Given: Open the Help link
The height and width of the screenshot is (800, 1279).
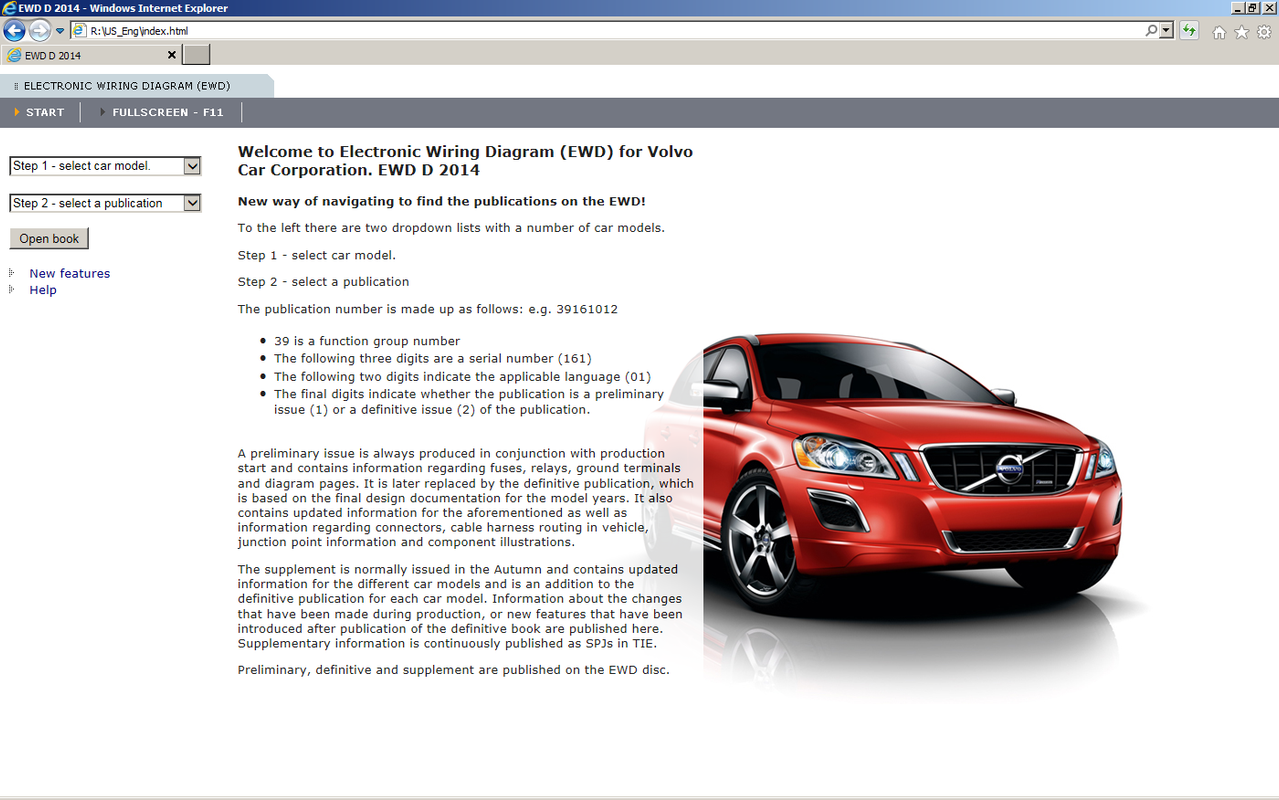Looking at the screenshot, I should (x=43, y=290).
